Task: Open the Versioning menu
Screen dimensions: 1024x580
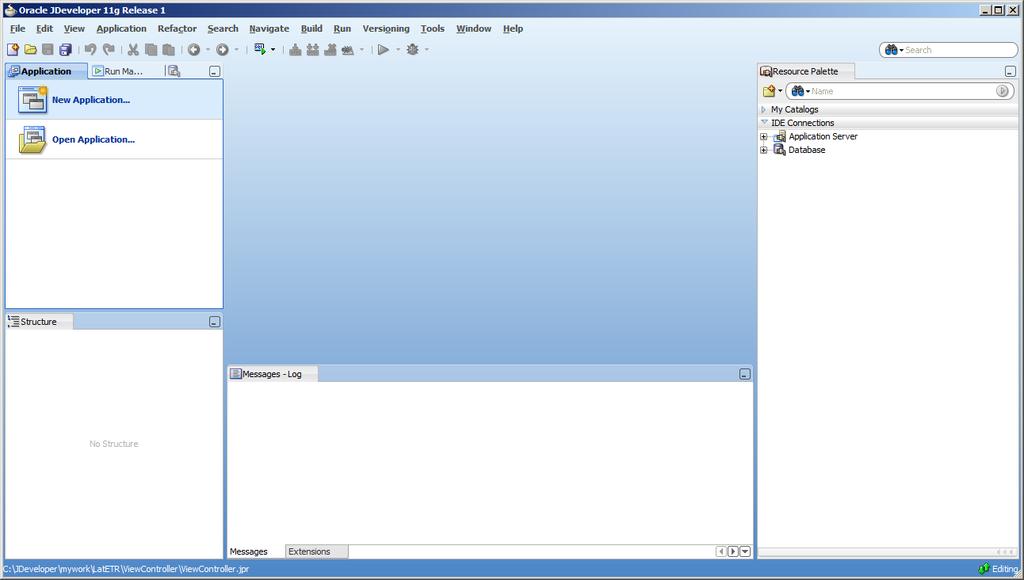Action: click(386, 29)
